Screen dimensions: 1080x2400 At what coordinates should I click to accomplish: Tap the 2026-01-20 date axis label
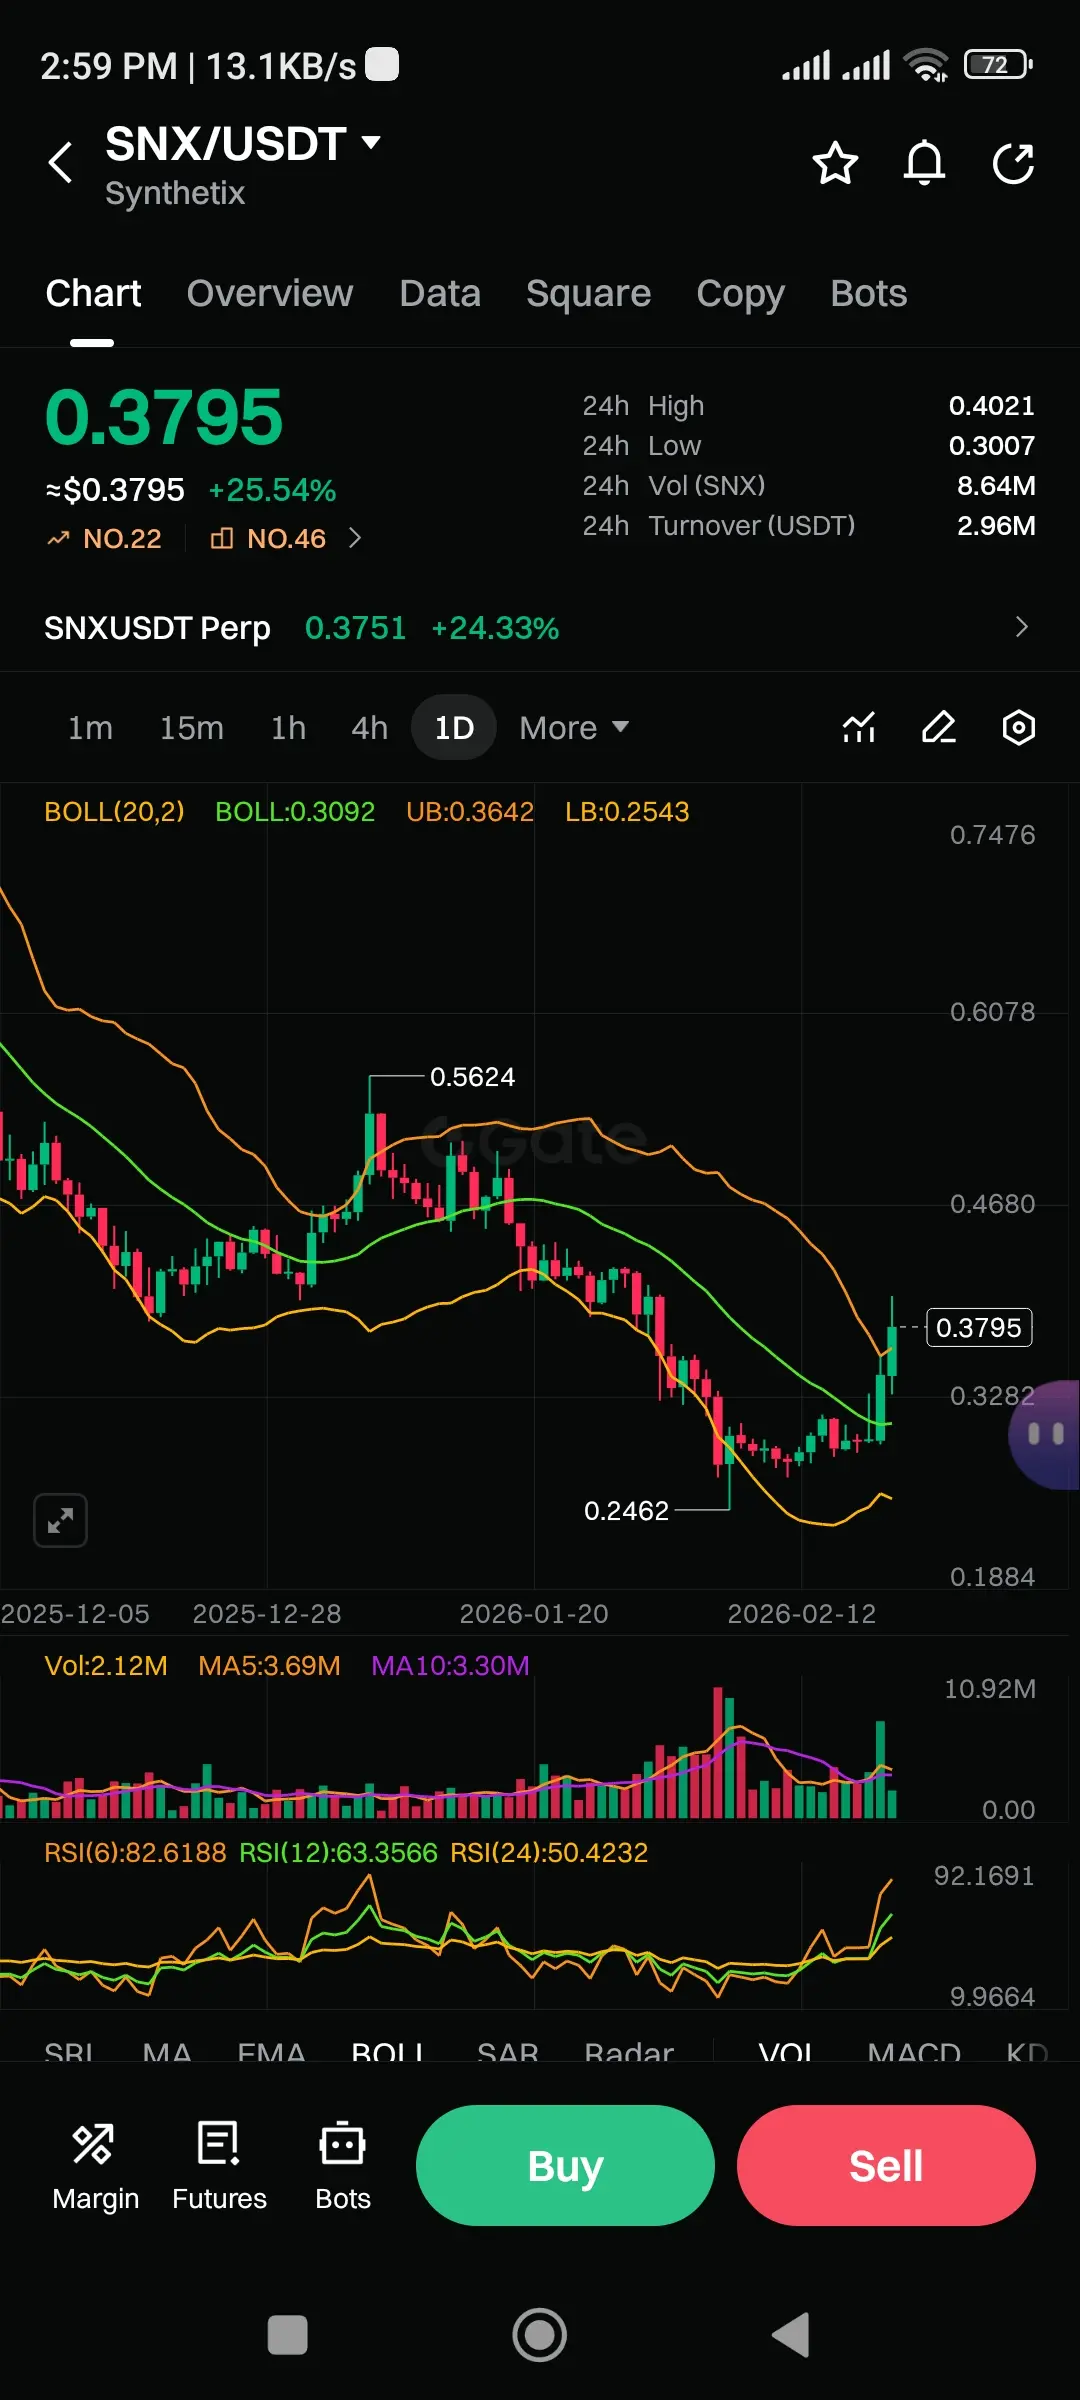click(x=534, y=1614)
